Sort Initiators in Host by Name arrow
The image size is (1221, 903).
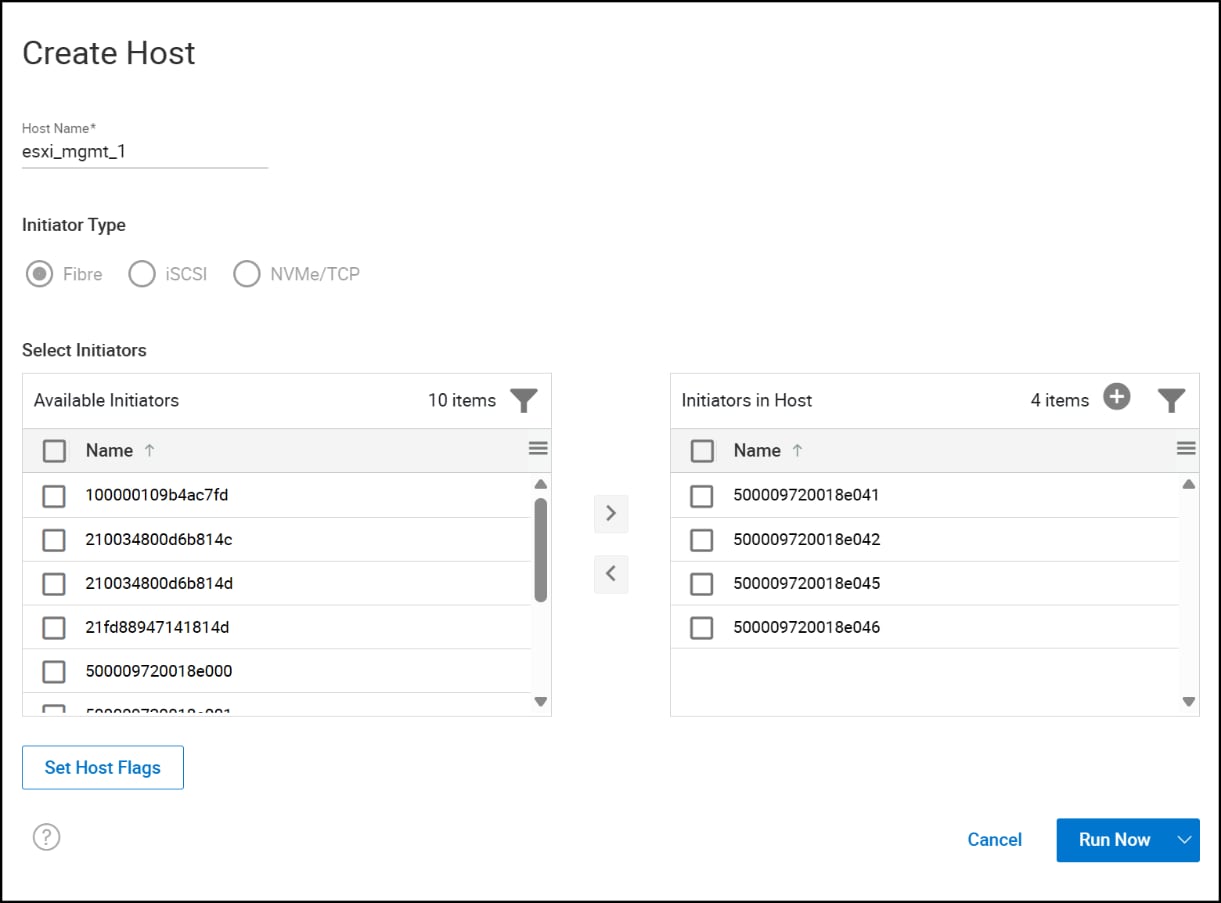797,451
